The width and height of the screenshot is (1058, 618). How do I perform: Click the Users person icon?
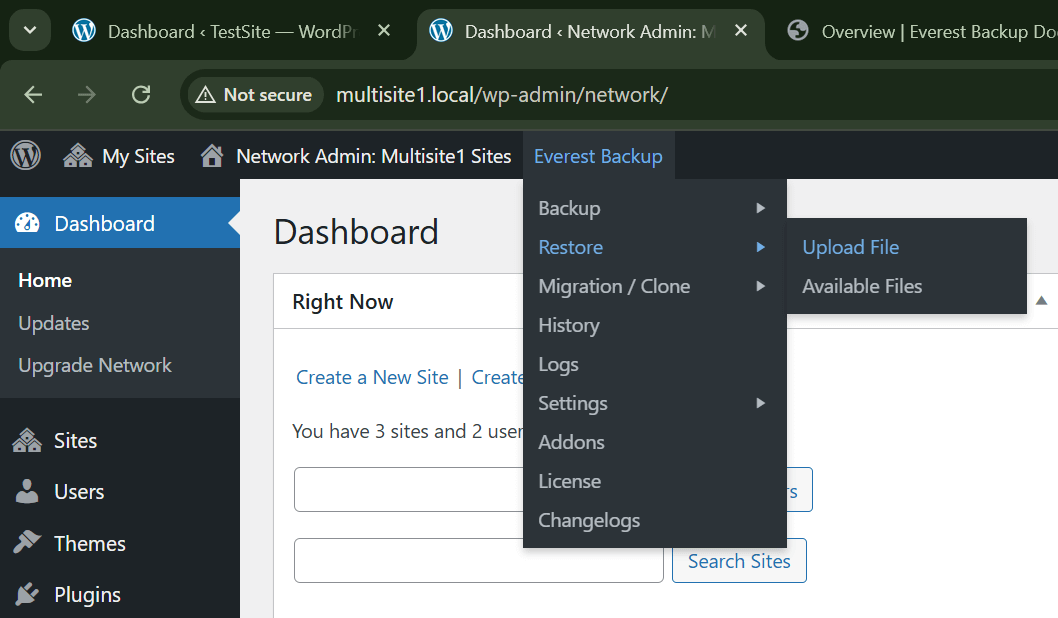click(27, 492)
